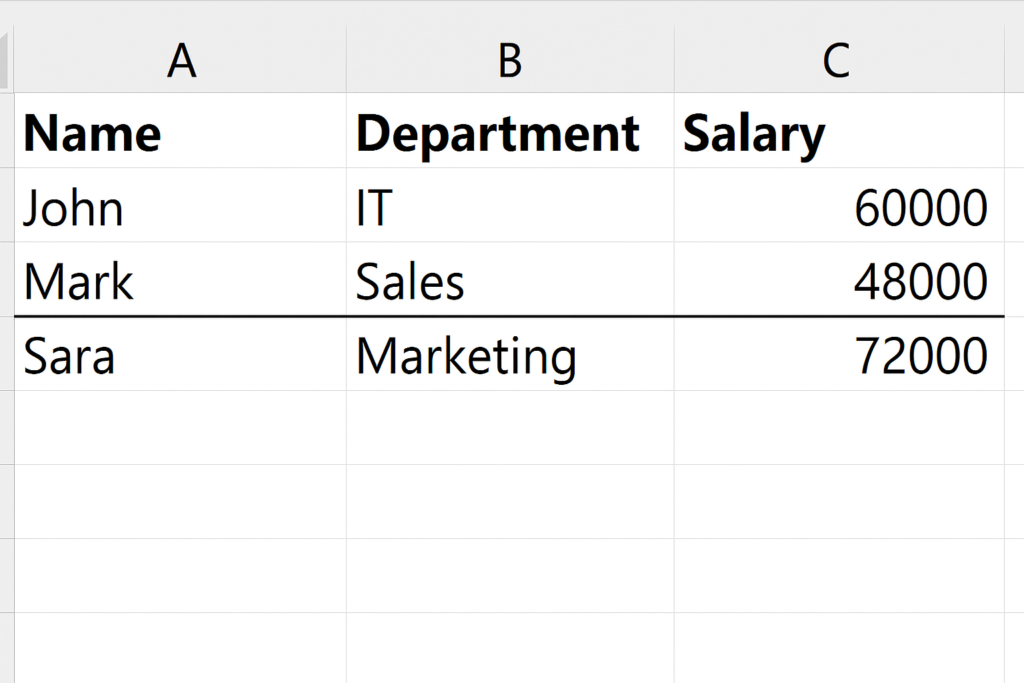The image size is (1024, 683).
Task: Select column B header
Action: (510, 59)
